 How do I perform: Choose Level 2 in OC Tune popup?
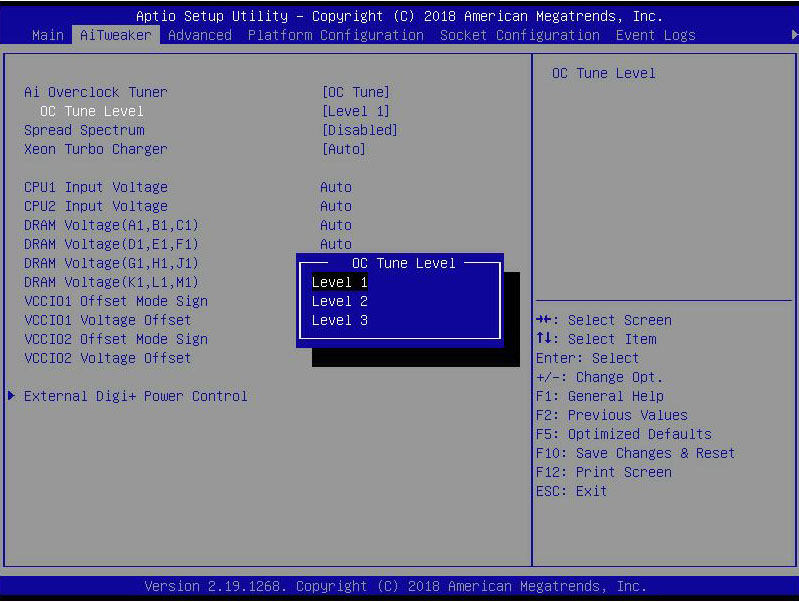tap(340, 301)
